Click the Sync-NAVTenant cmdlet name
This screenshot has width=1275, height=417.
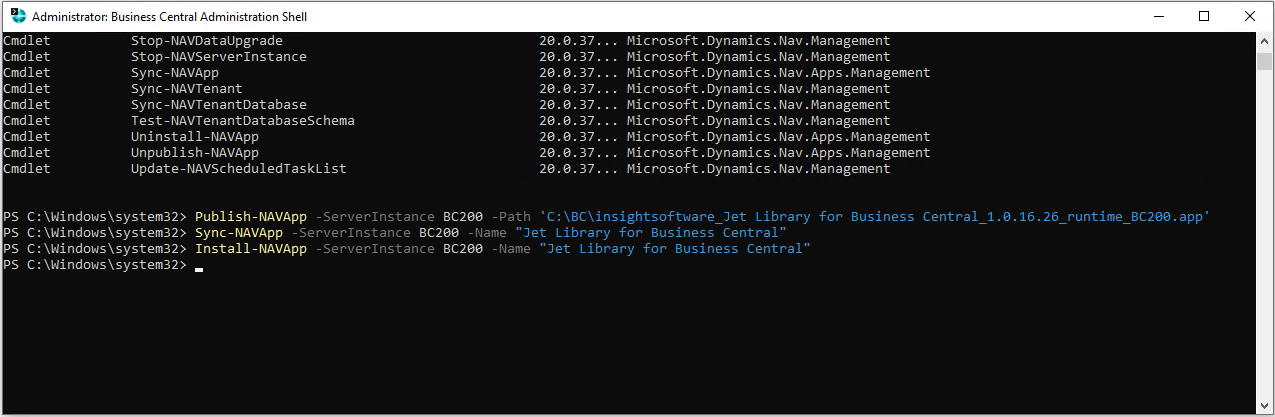pos(187,89)
